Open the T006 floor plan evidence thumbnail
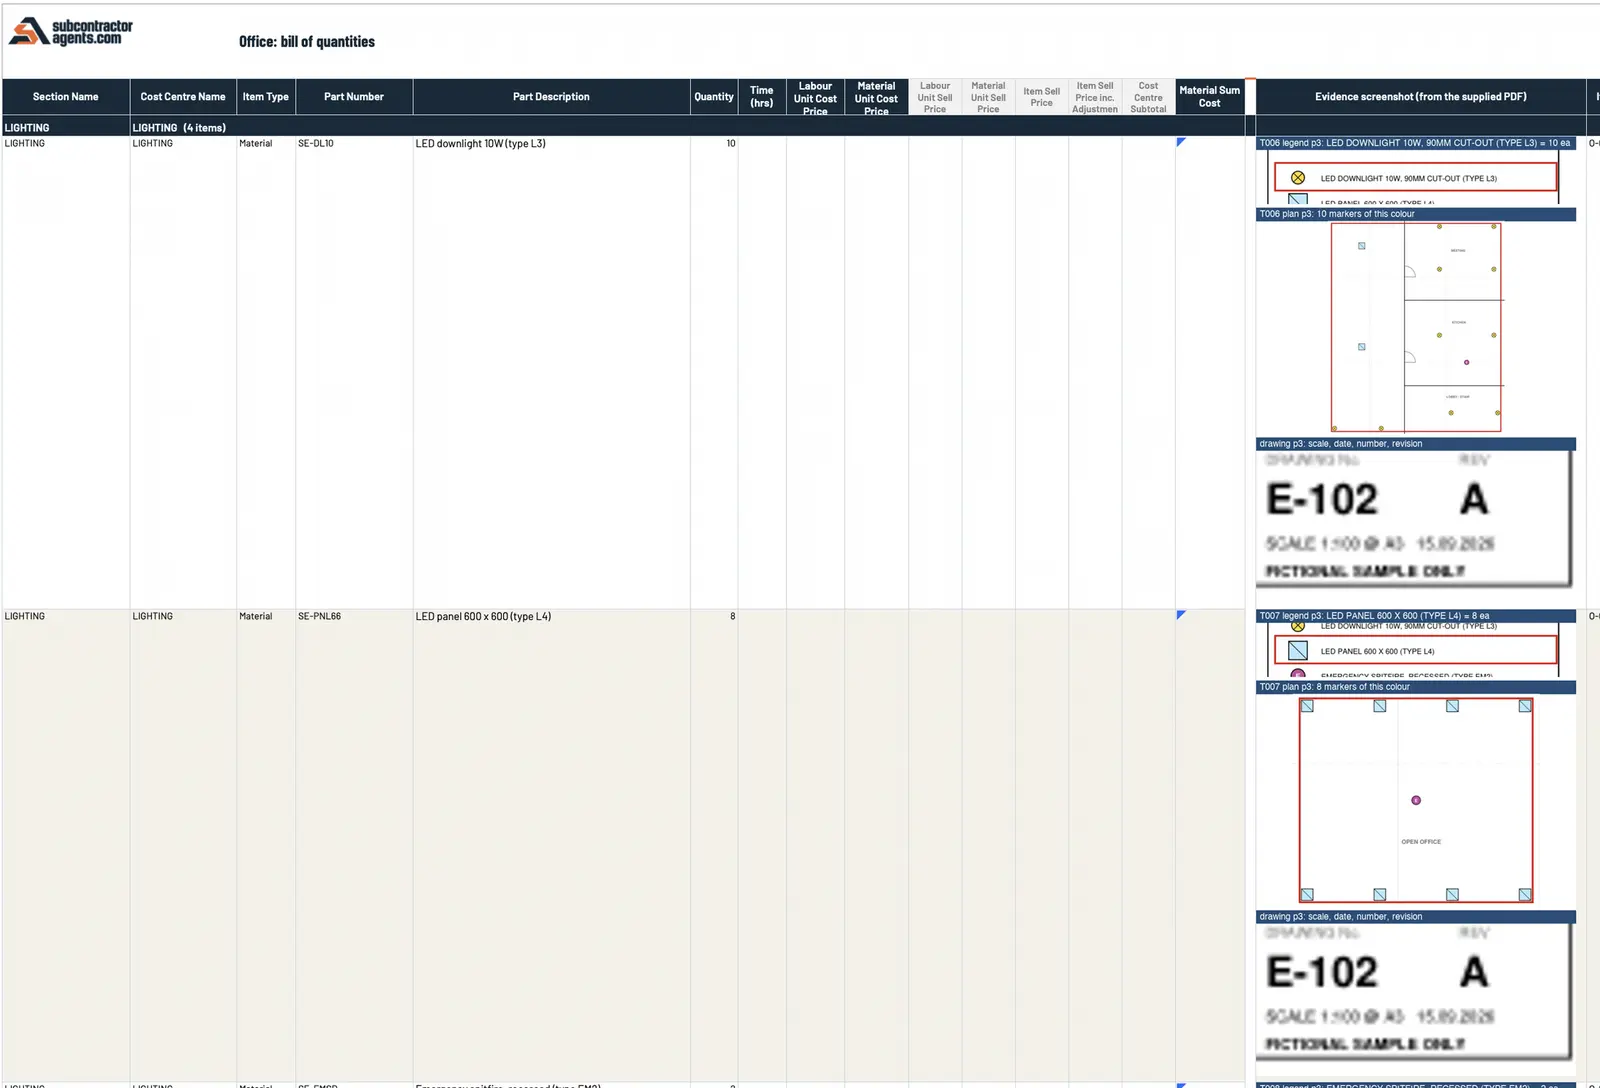The image size is (1600, 1088). tap(1416, 327)
